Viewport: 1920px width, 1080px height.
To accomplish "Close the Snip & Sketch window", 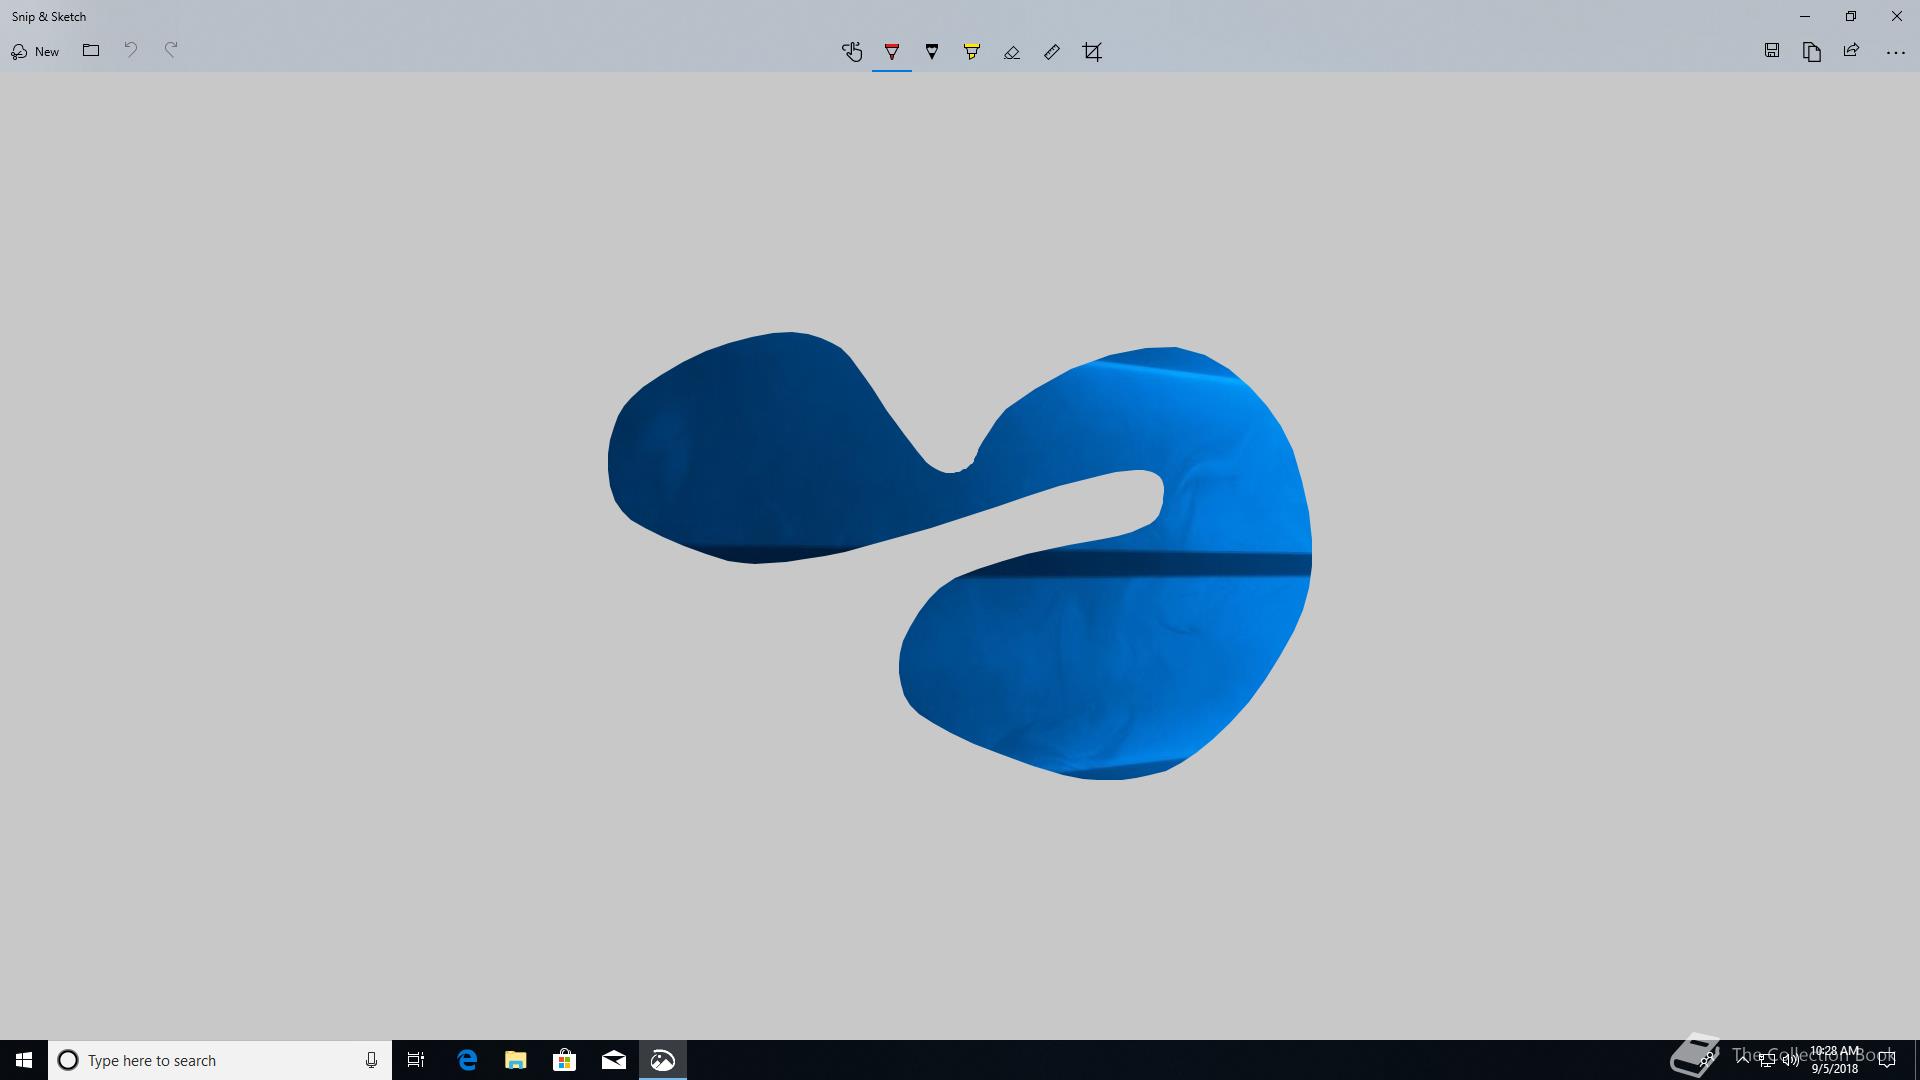I will (x=1897, y=16).
